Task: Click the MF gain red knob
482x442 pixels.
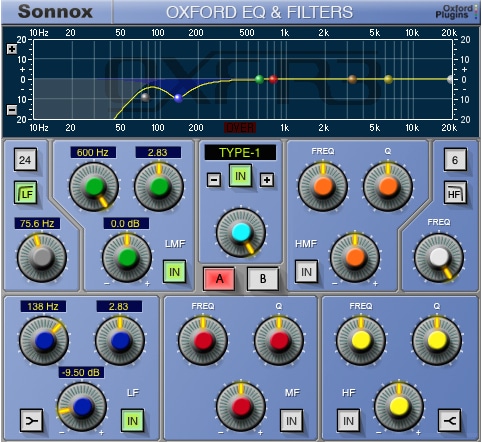Action: pos(241,407)
